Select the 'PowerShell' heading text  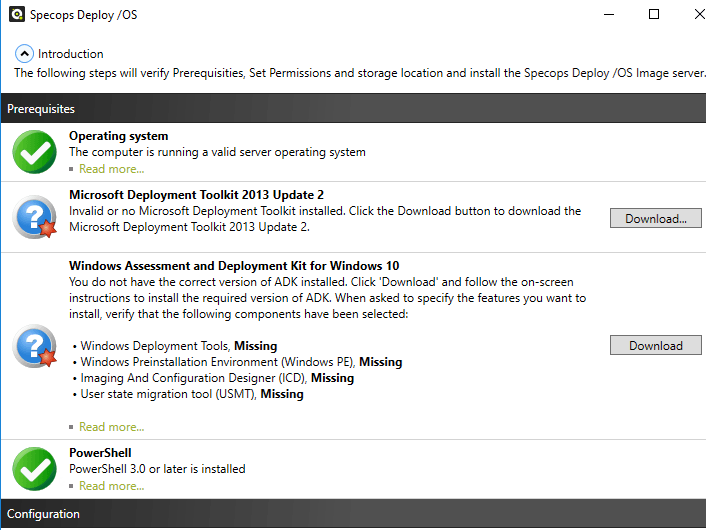[x=100, y=453]
